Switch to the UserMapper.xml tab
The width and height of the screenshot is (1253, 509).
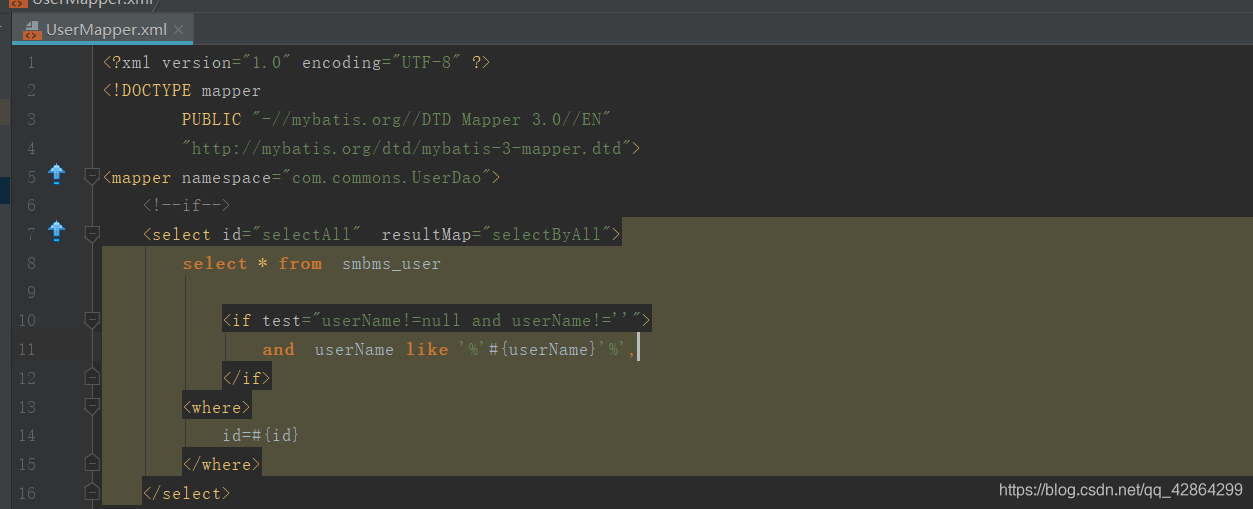(x=103, y=30)
